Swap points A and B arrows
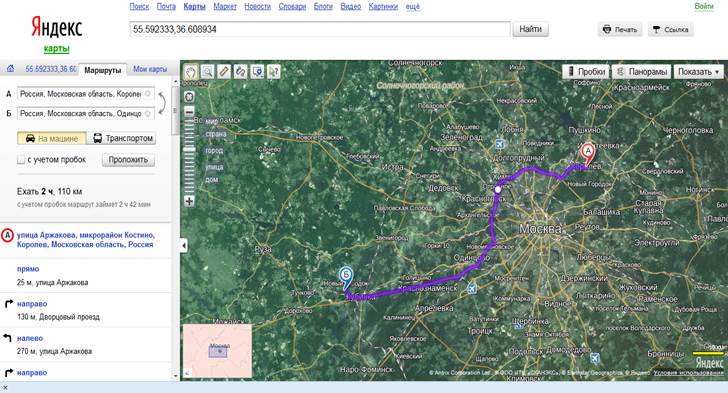Screen dimensions: 728x393 (162, 103)
